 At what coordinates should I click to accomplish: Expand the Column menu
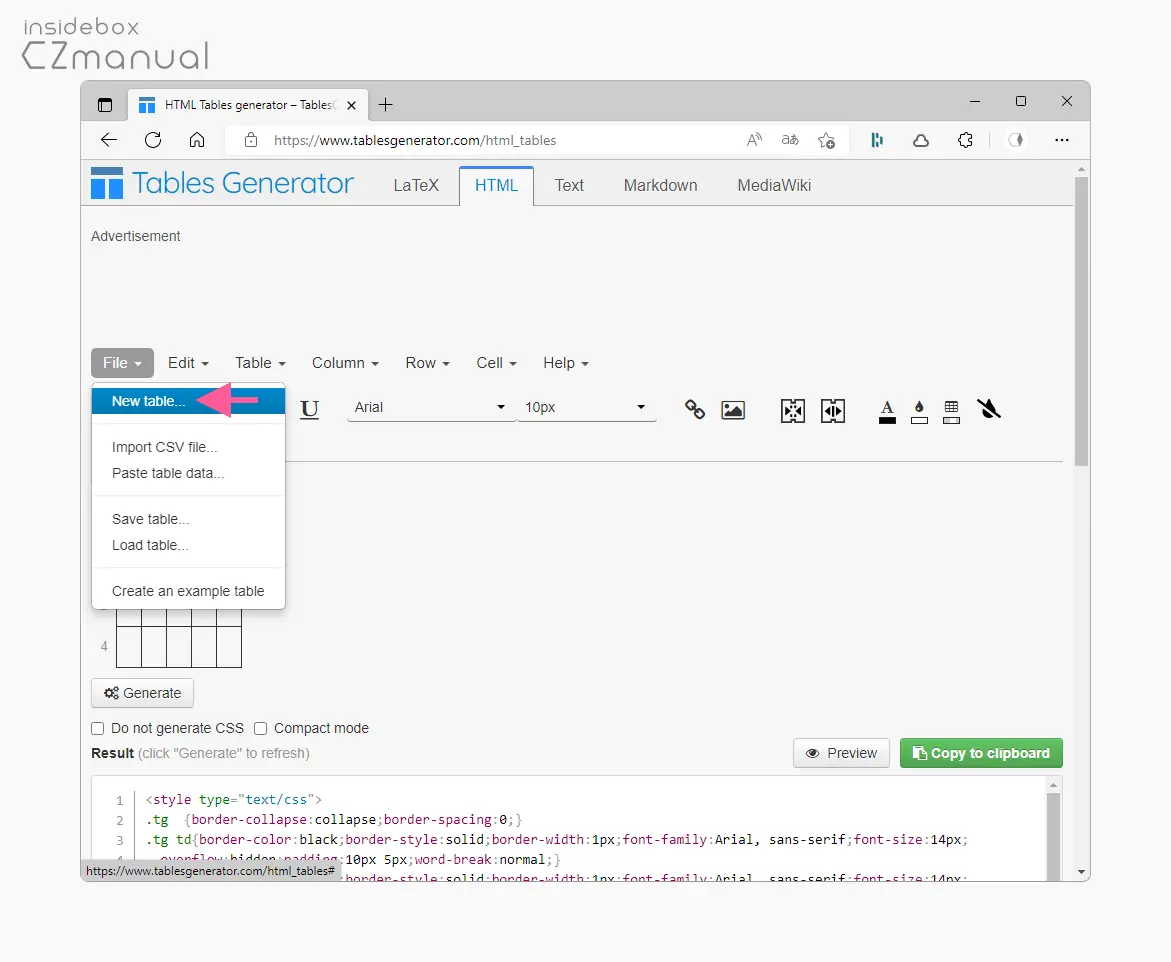point(345,363)
